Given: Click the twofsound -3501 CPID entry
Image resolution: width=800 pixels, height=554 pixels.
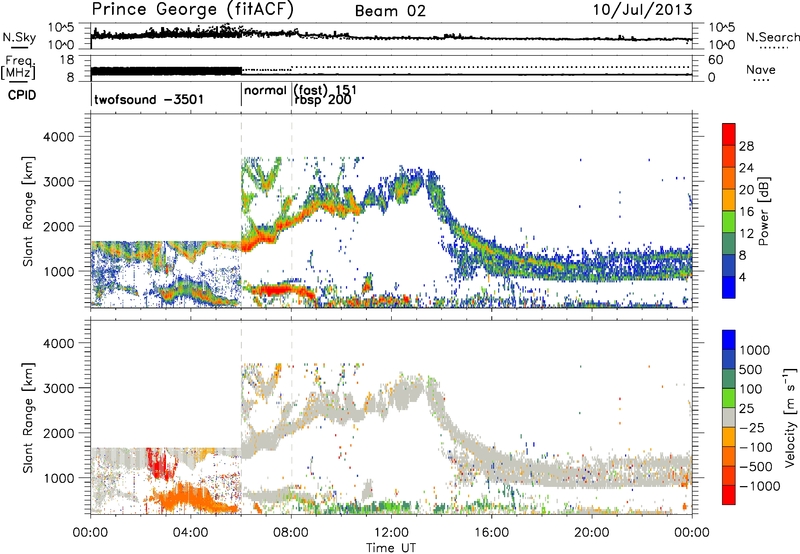Looking at the screenshot, I should pyautogui.click(x=149, y=99).
